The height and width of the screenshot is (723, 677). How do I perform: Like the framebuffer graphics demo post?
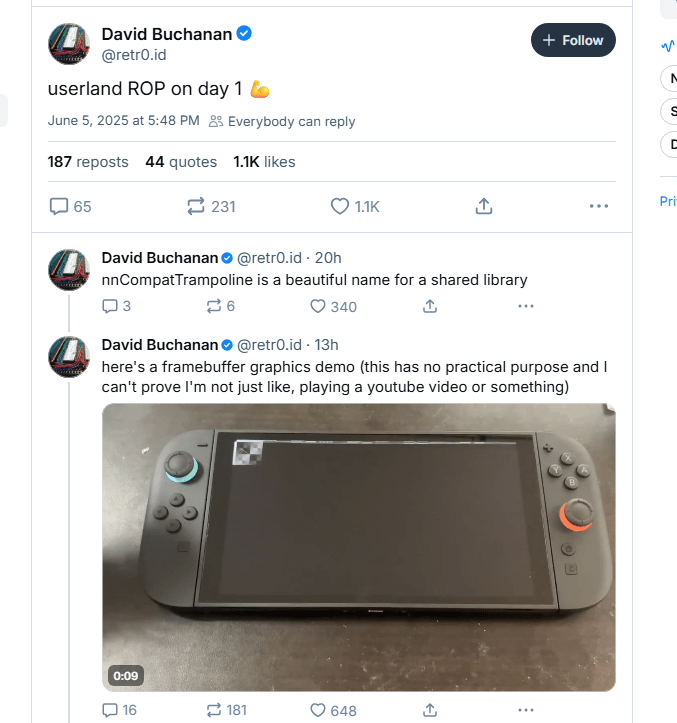tap(319, 710)
